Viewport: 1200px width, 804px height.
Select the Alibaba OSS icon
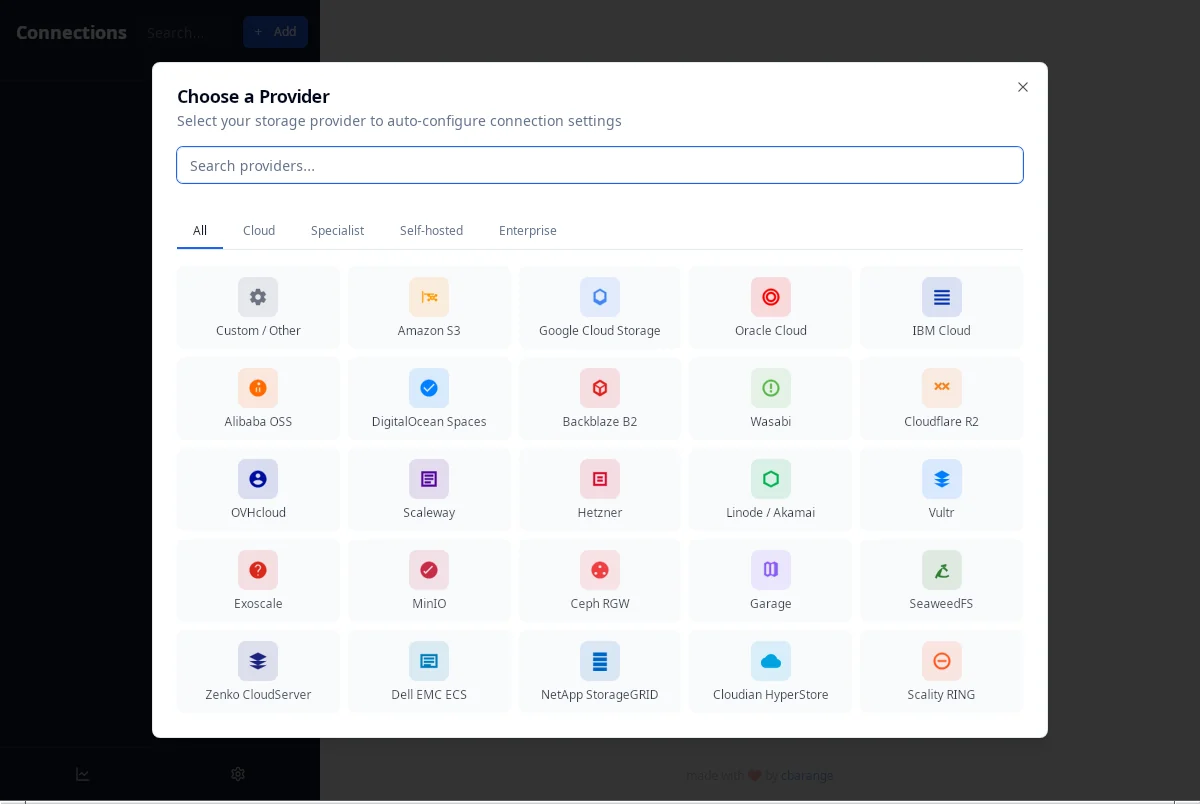click(258, 388)
